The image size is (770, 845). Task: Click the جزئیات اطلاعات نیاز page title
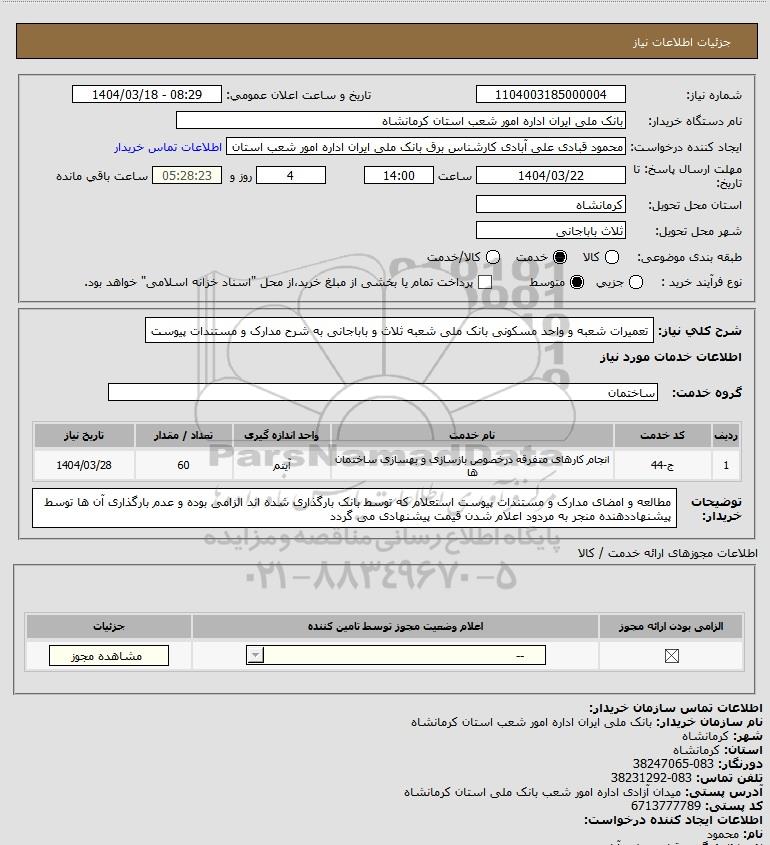click(x=682, y=42)
